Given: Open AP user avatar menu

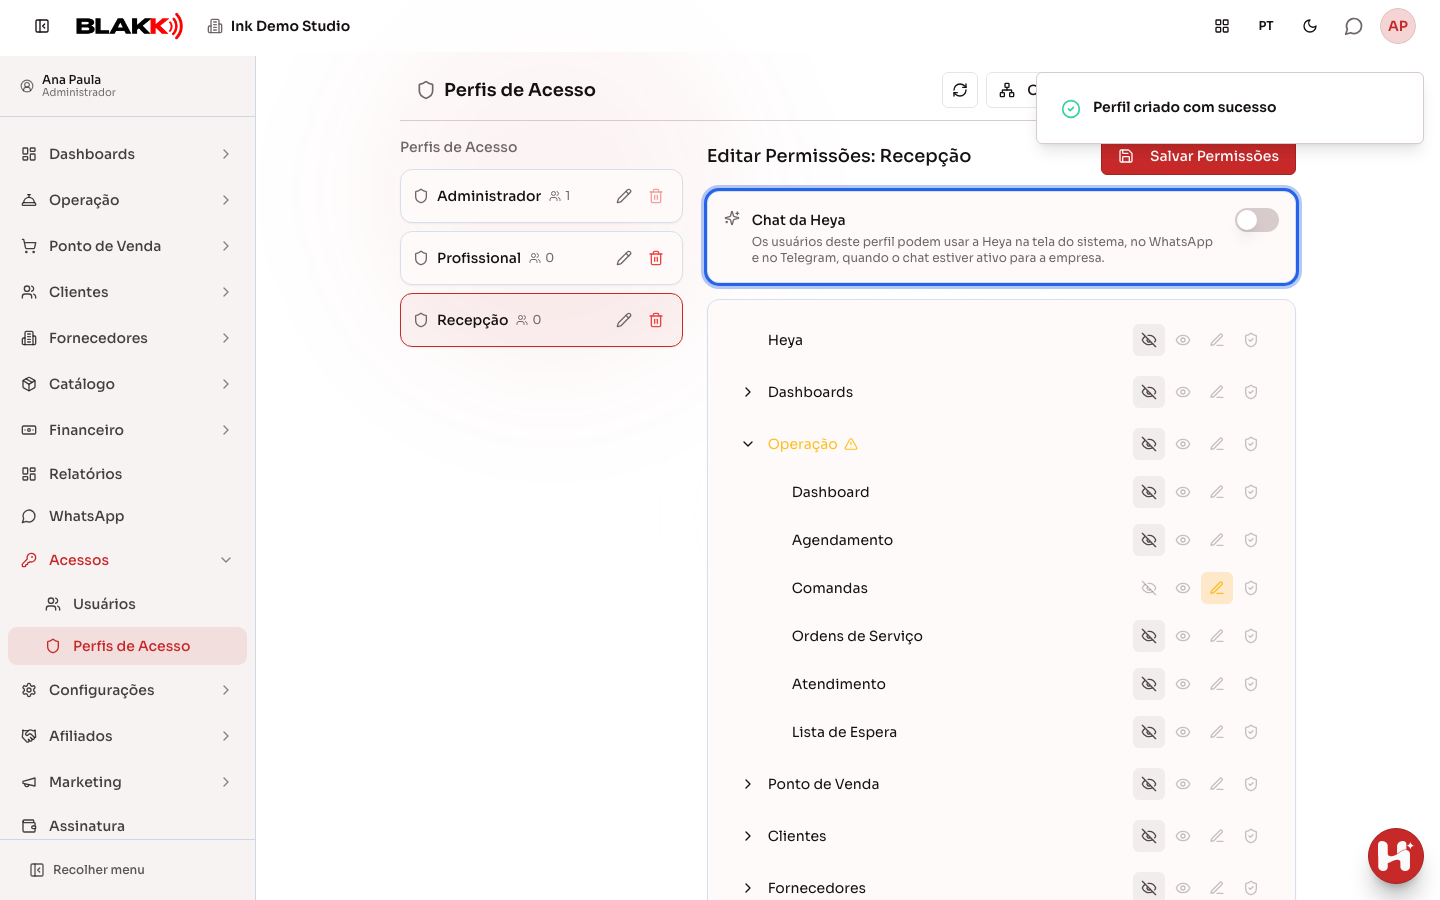Looking at the screenshot, I should pyautogui.click(x=1398, y=26).
